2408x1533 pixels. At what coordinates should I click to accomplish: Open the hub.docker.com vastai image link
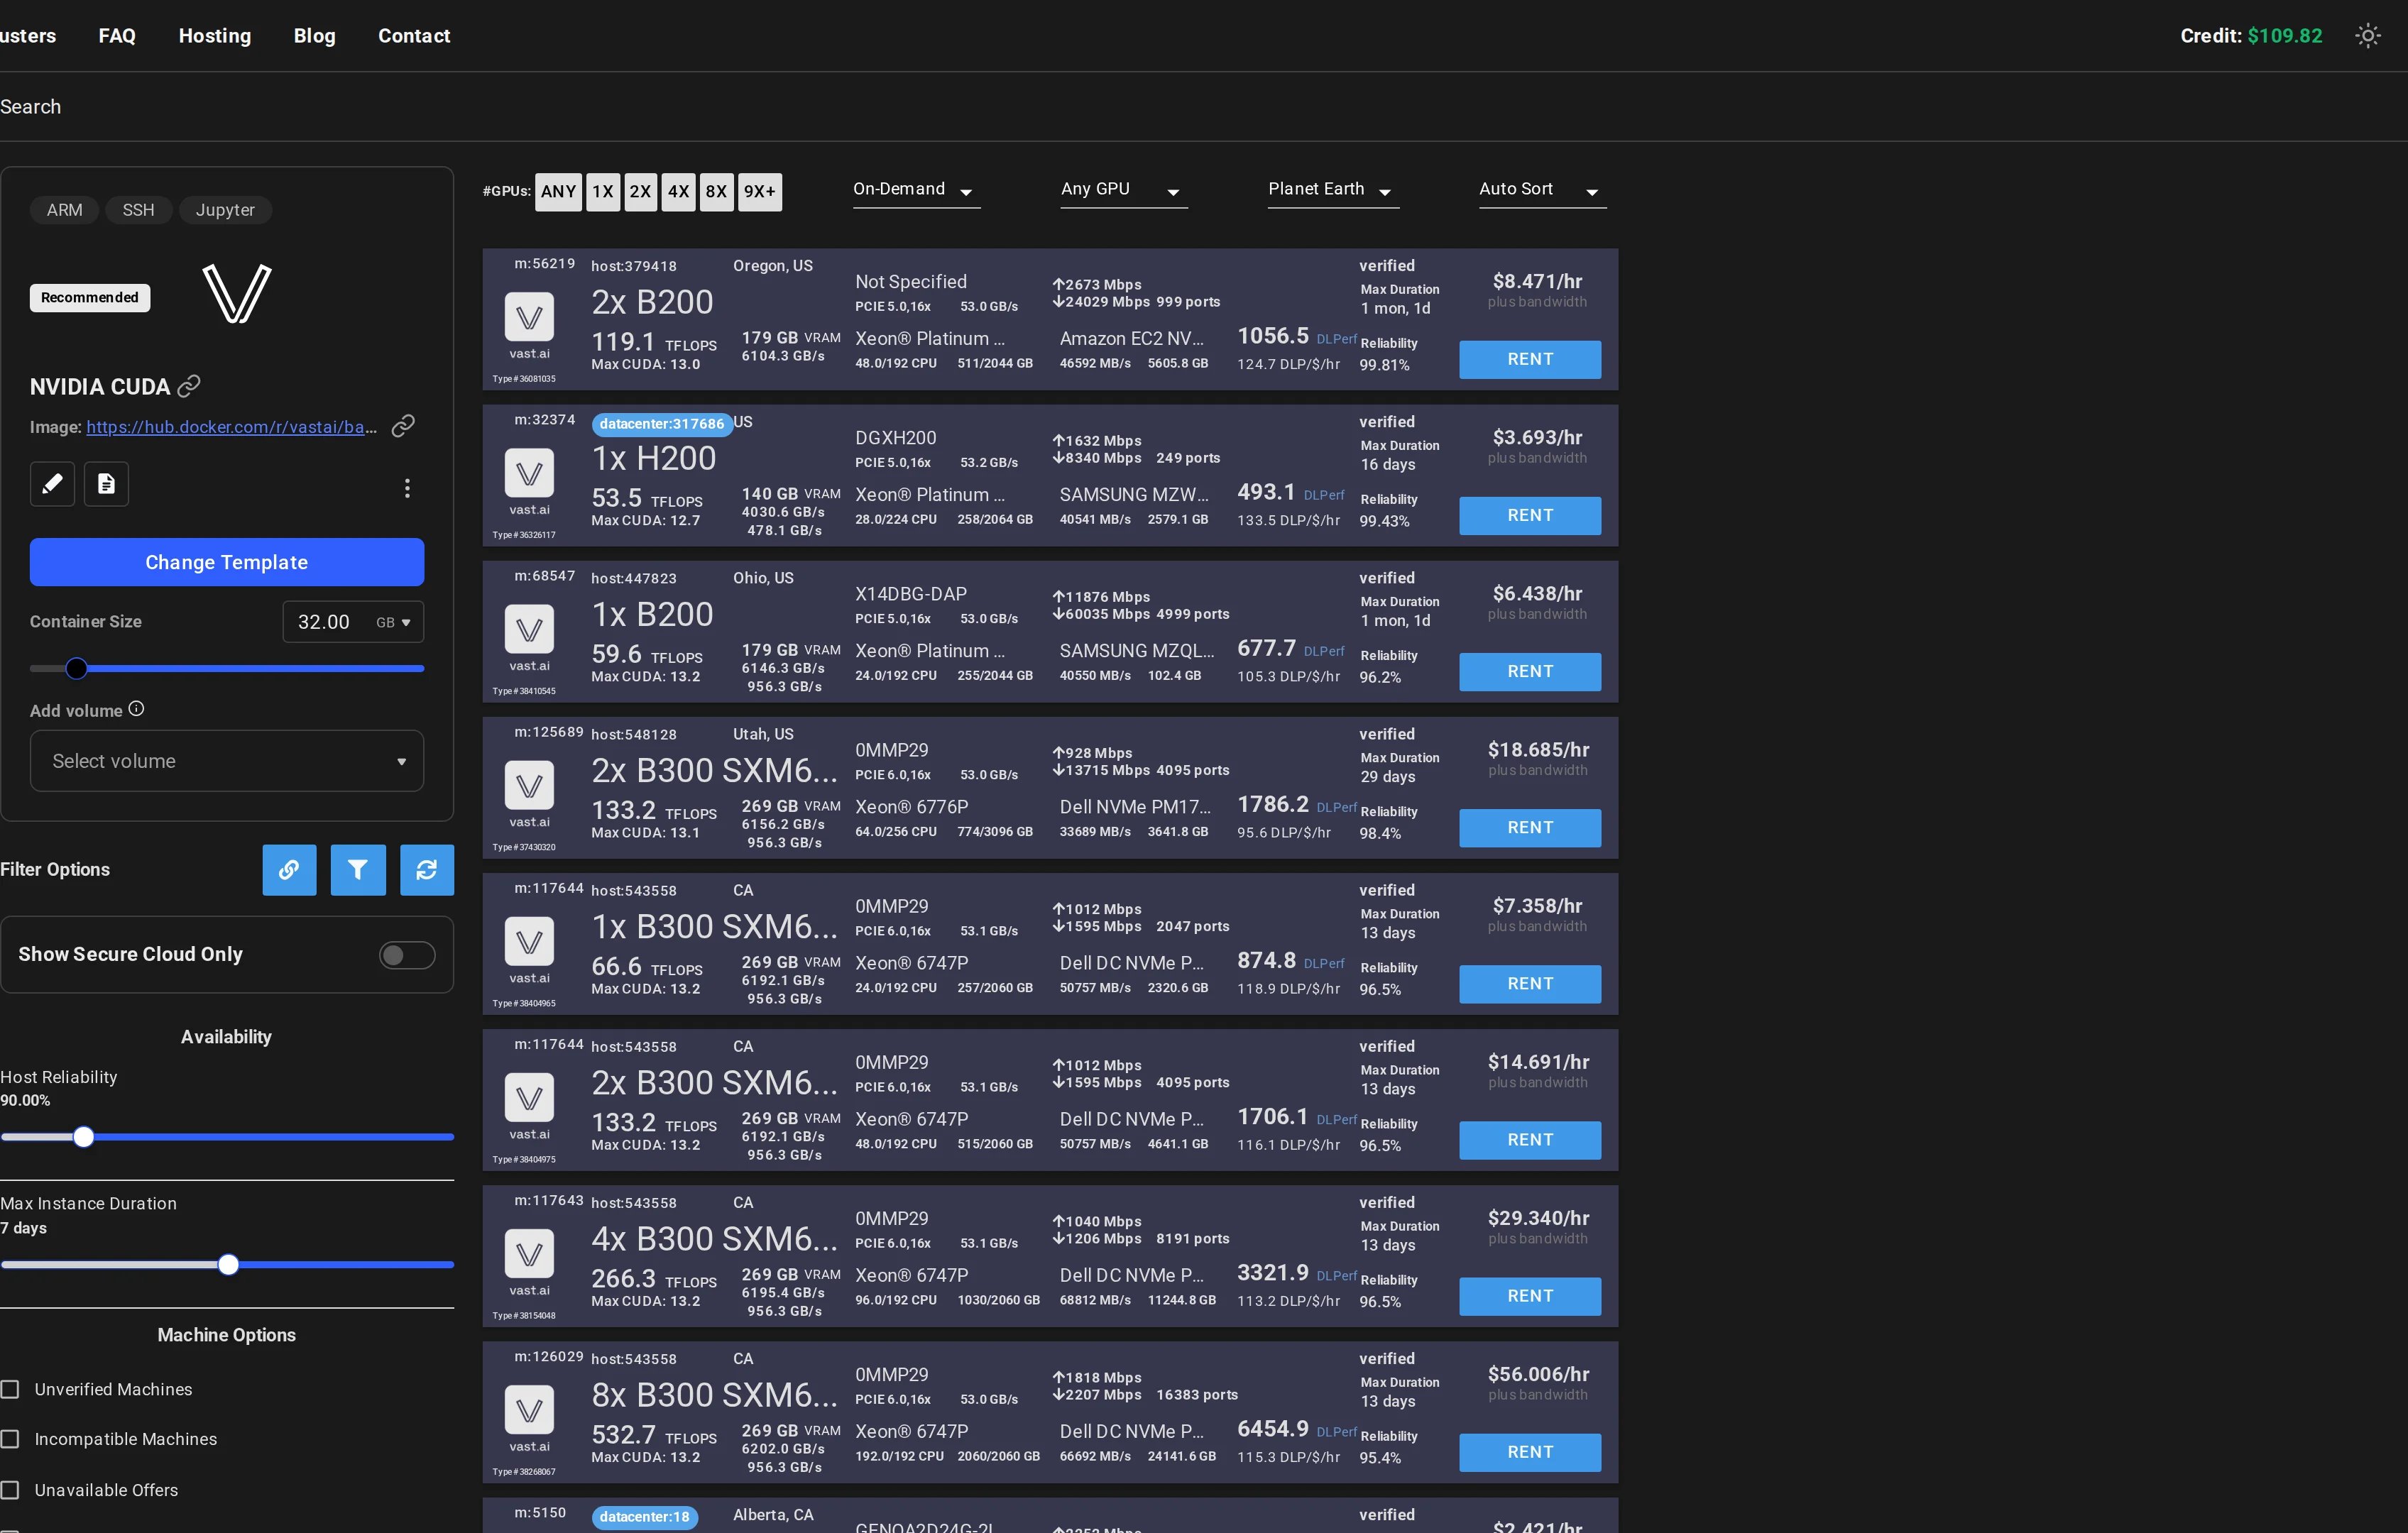(232, 427)
